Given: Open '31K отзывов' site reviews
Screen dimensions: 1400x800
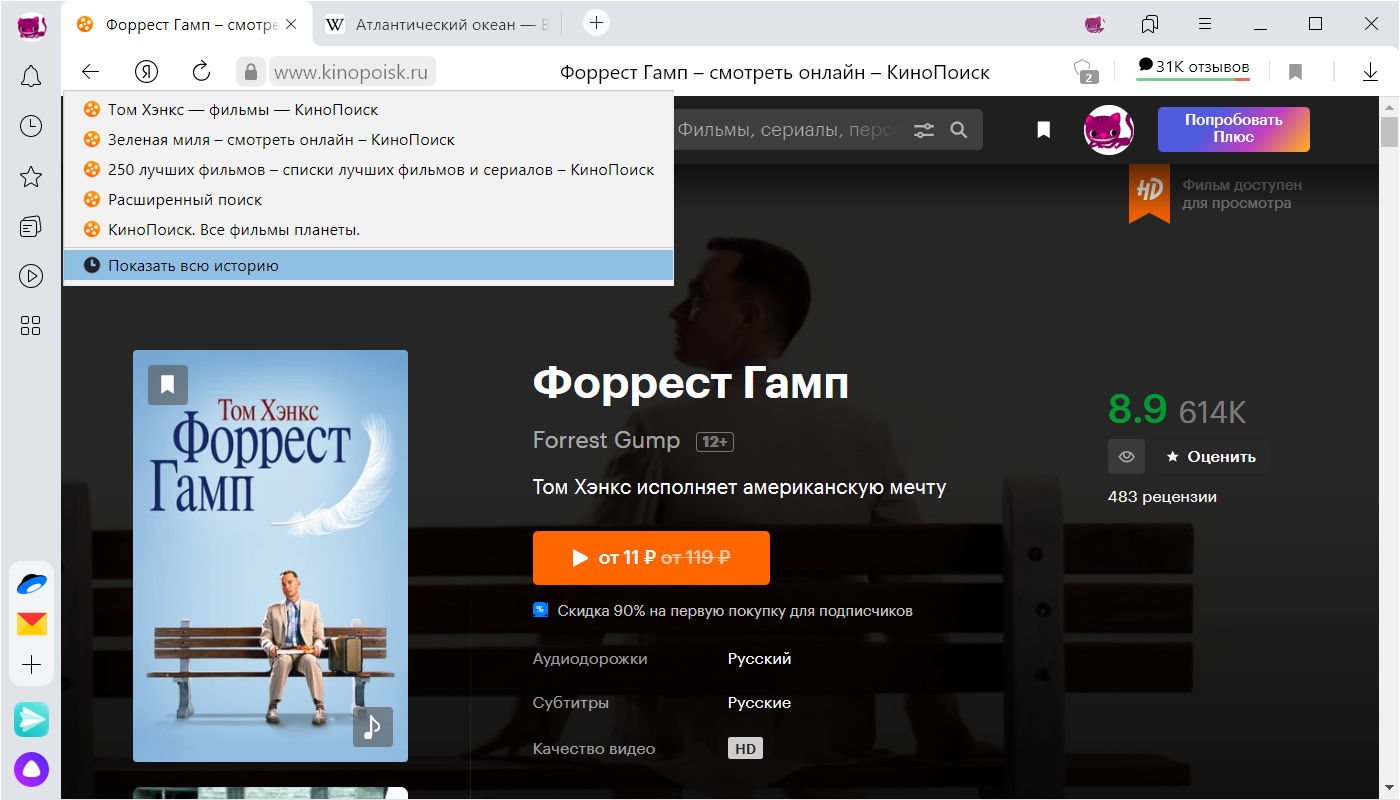Looking at the screenshot, I should (1193, 67).
